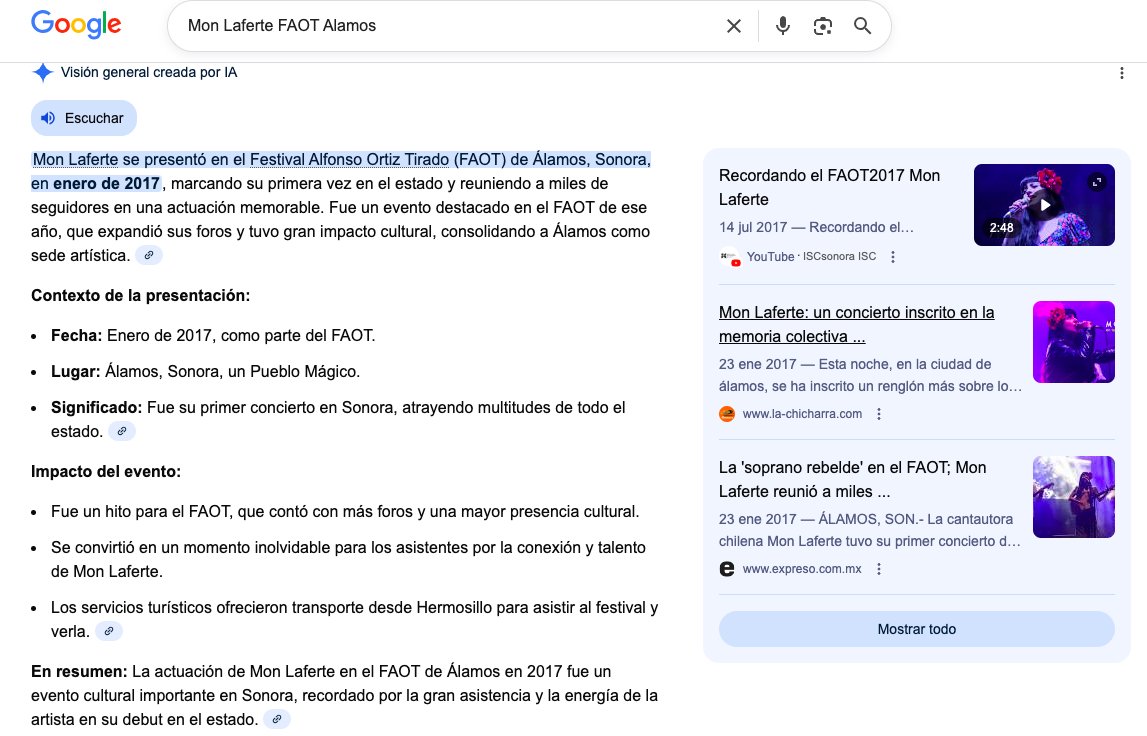Screen dimensions: 1147x736
Task: Open 'Mon Laferte: un concierto inscrito' article
Action: click(857, 324)
